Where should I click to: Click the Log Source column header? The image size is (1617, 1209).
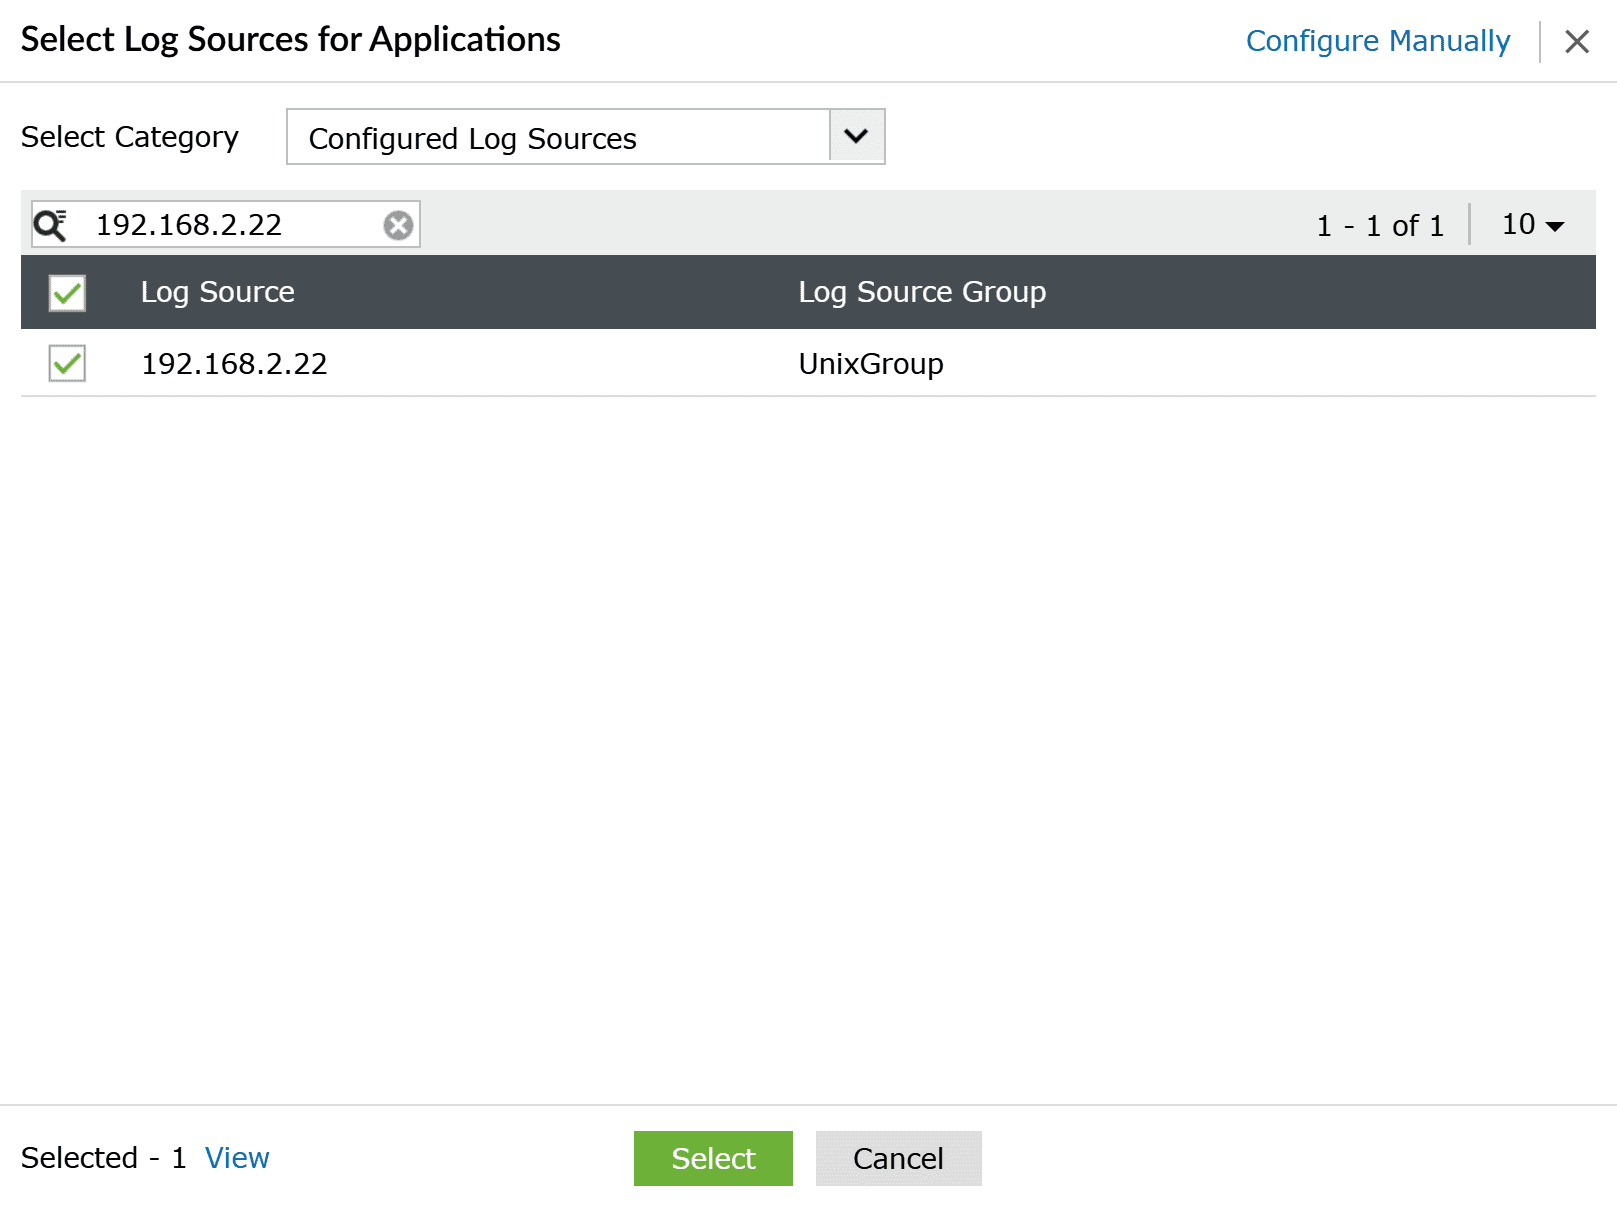coord(217,292)
